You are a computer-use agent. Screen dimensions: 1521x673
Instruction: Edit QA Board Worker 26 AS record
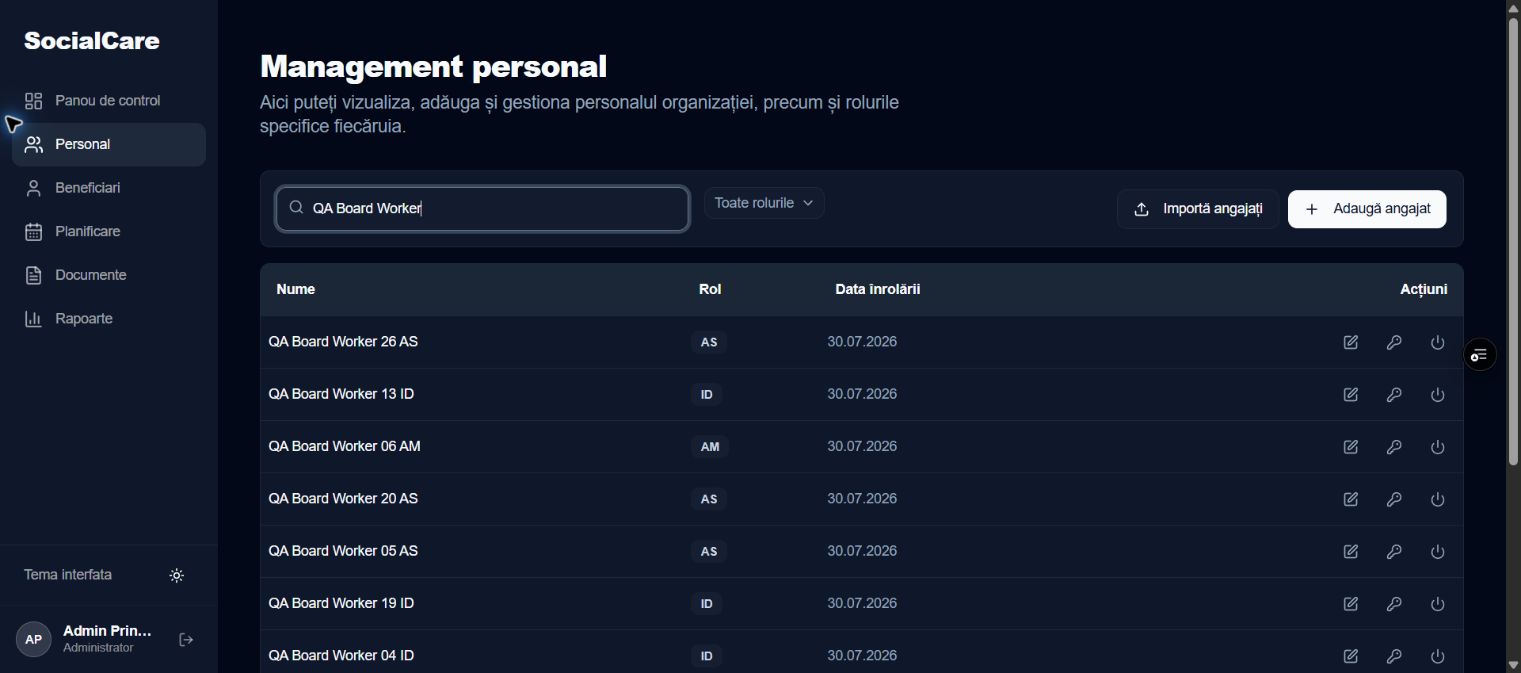1351,343
